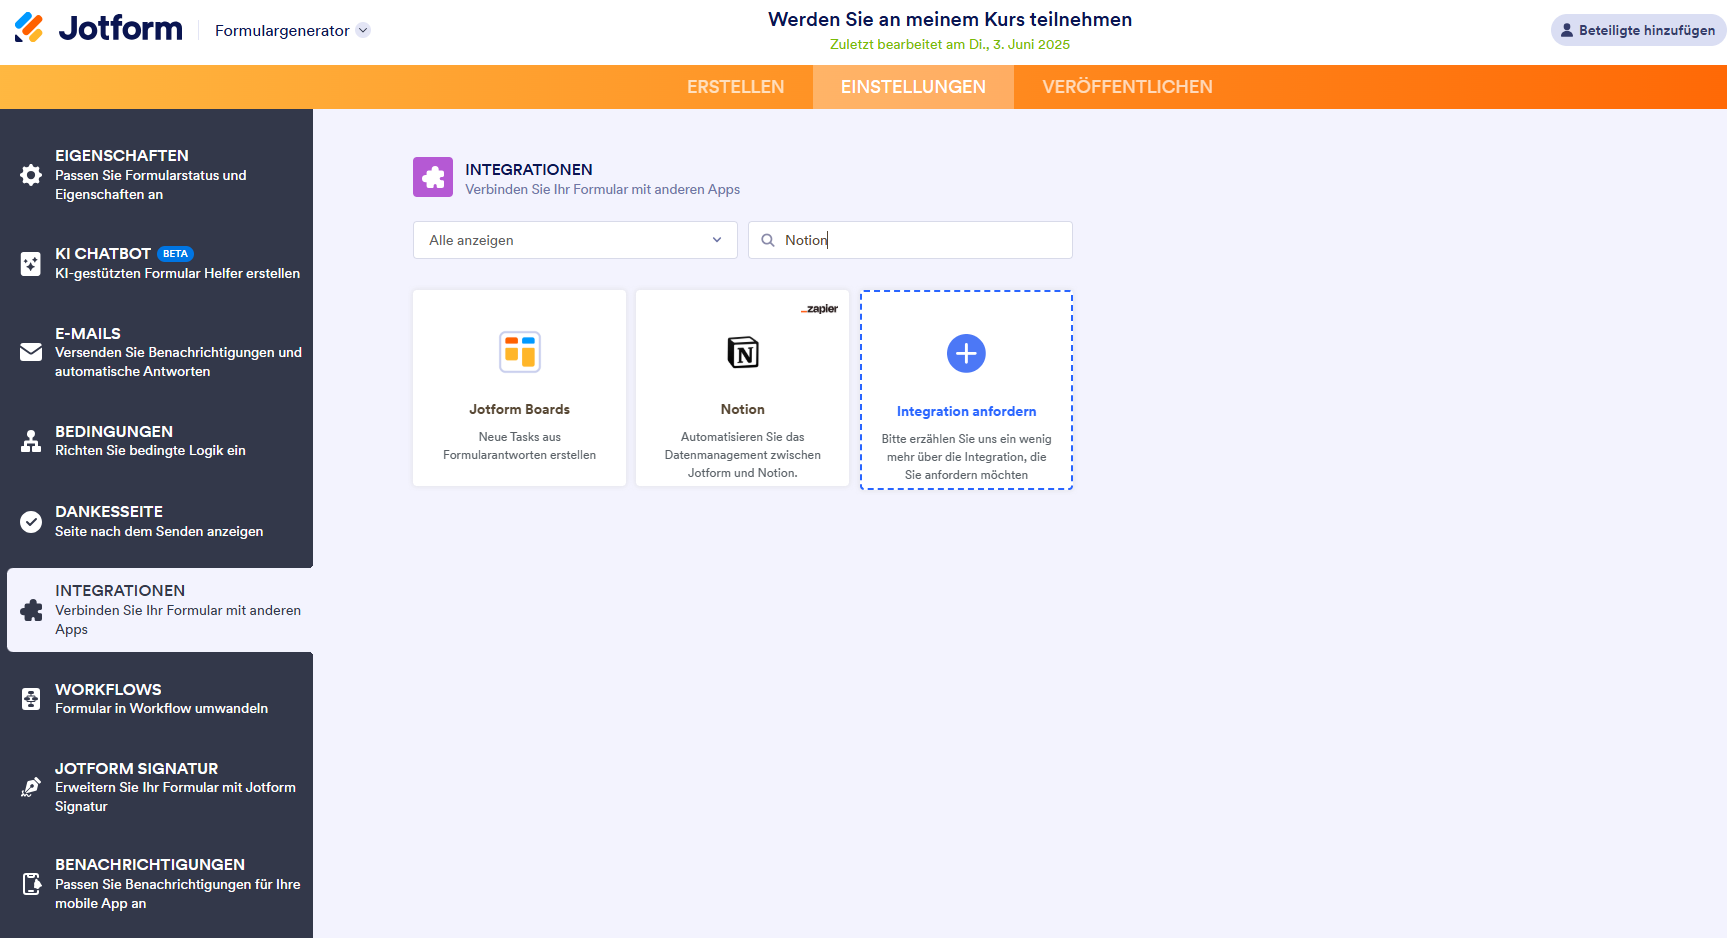Screen dimensions: 1727x938
Task: Select the Notion integration card
Action: pyautogui.click(x=743, y=388)
